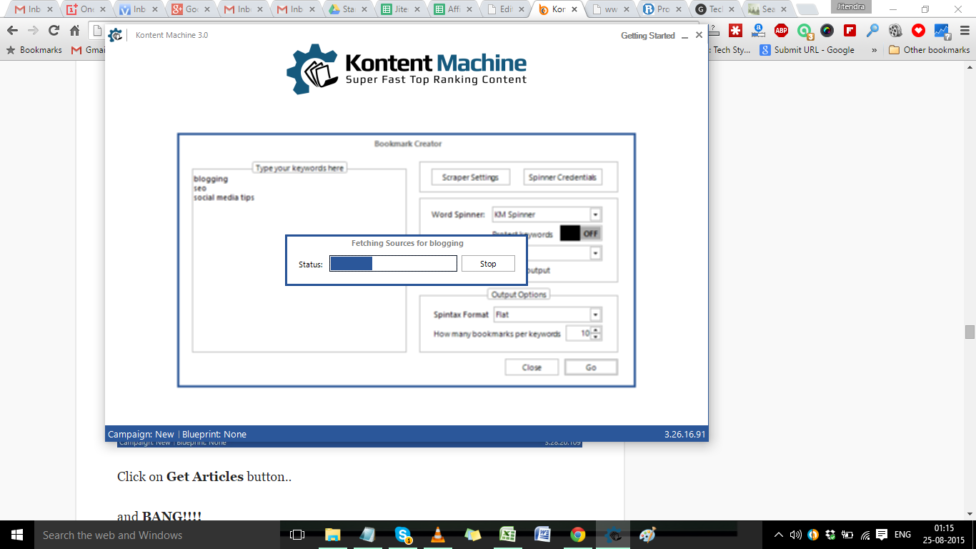The image size is (976, 549).
Task: Open Excel from the taskbar
Action: (x=508, y=535)
